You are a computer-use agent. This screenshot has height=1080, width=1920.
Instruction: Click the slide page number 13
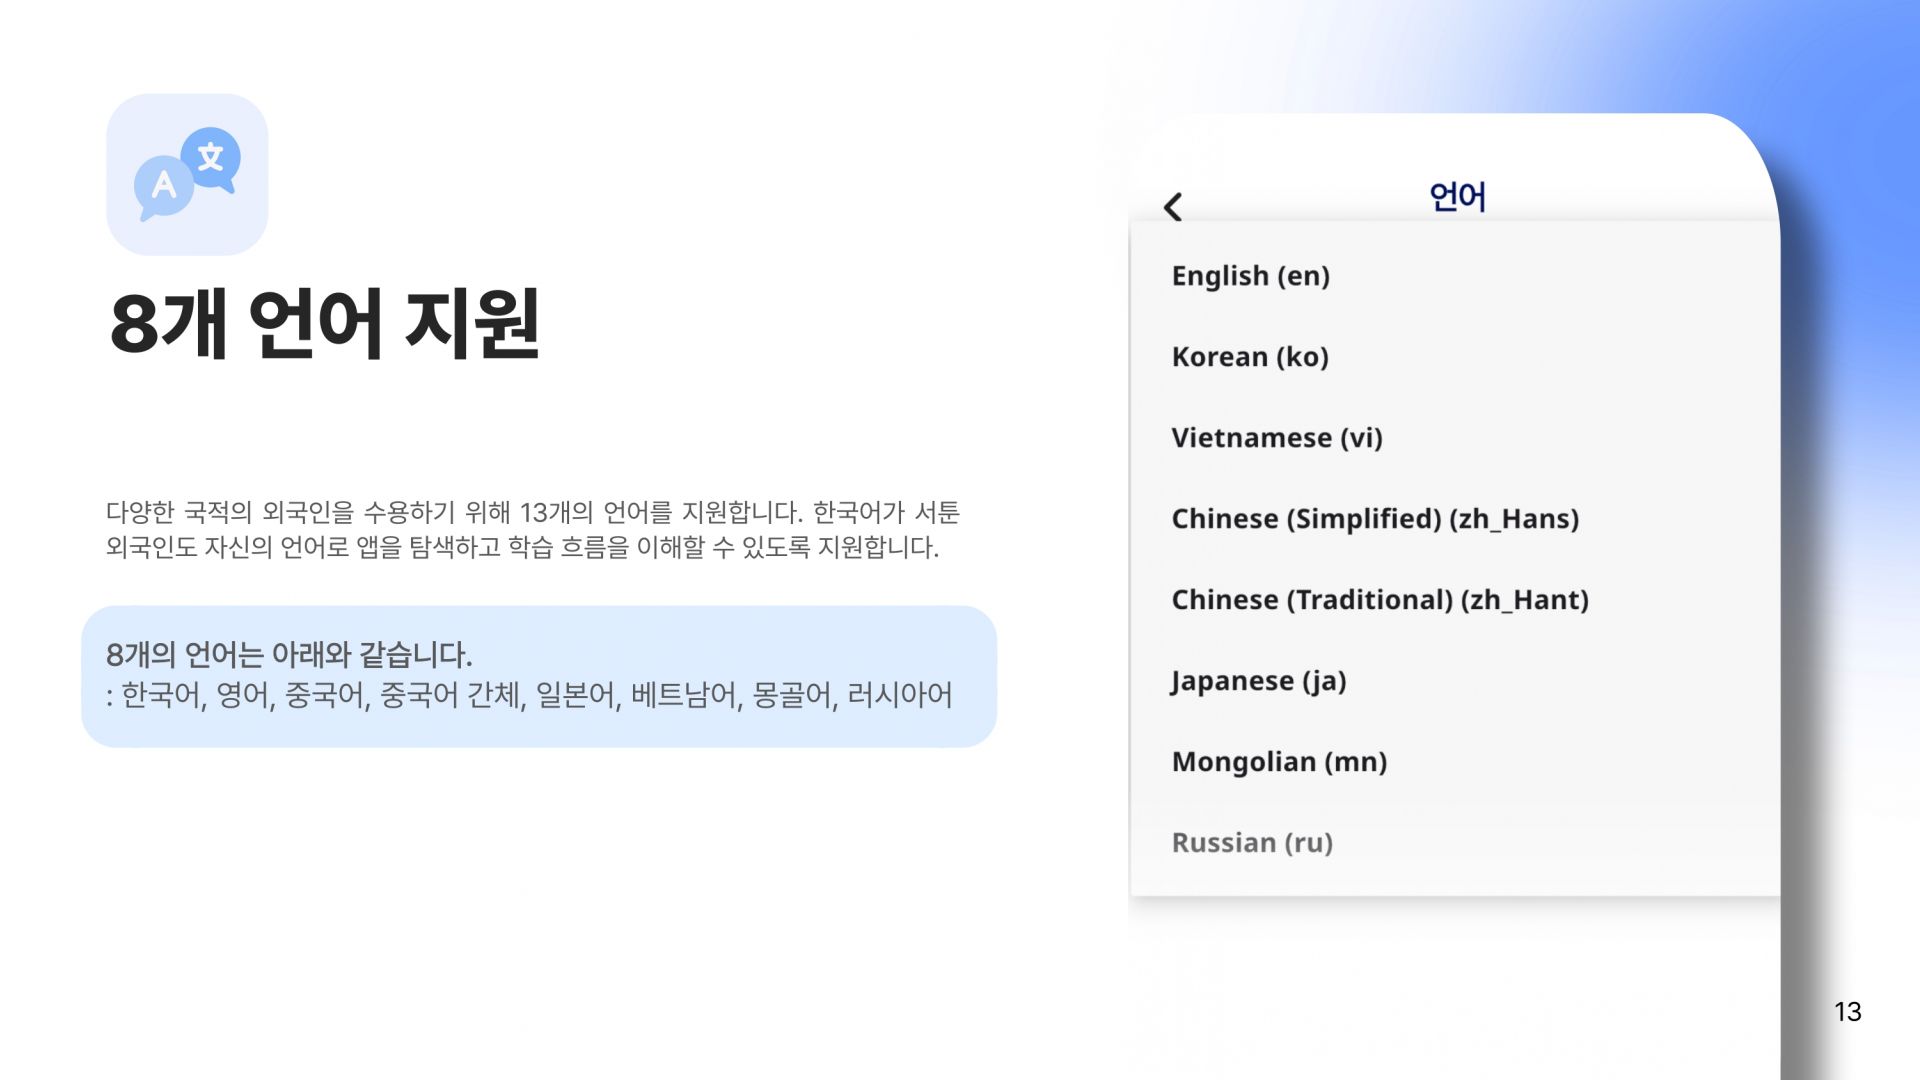pos(1847,1012)
